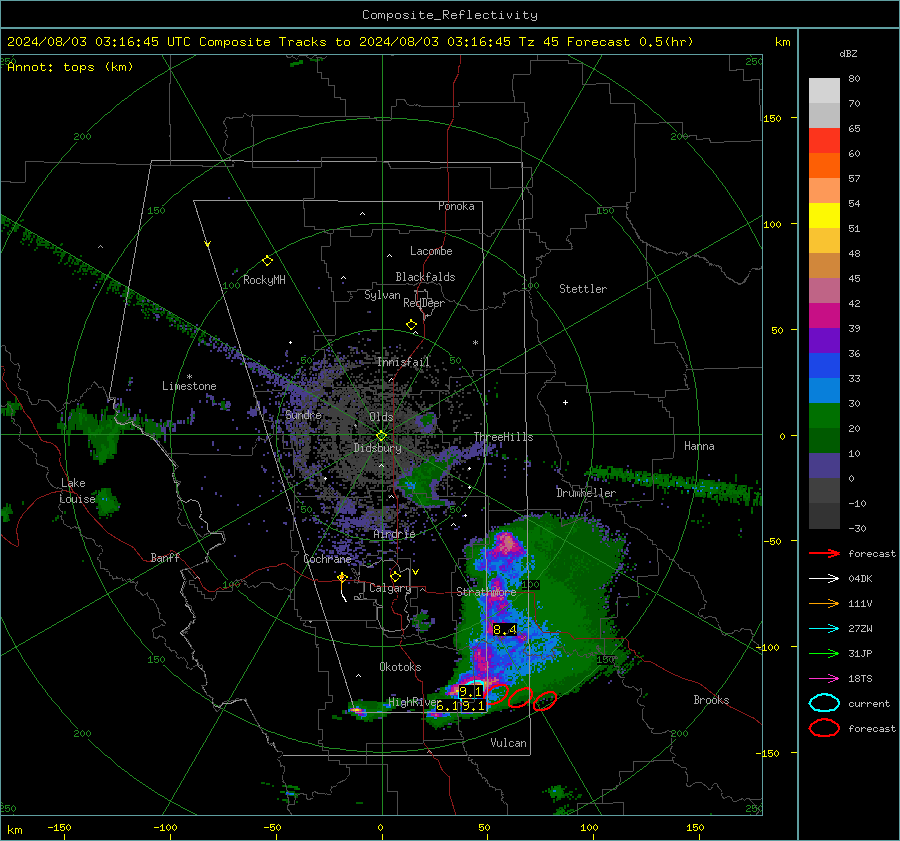The image size is (900, 841).
Task: Pick the purple 39-36 dBZ swatch
Action: pyautogui.click(x=824, y=340)
